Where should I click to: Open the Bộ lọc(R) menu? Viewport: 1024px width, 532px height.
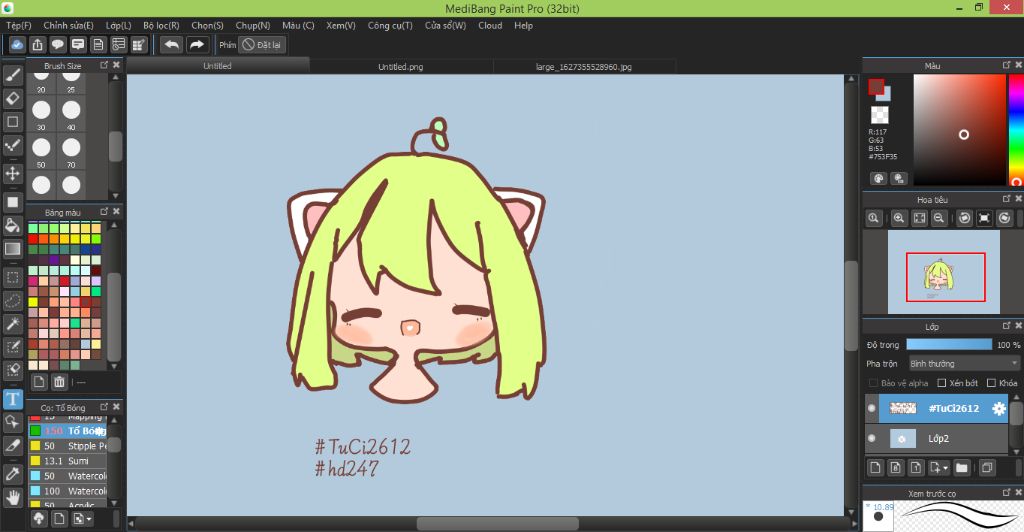point(161,25)
